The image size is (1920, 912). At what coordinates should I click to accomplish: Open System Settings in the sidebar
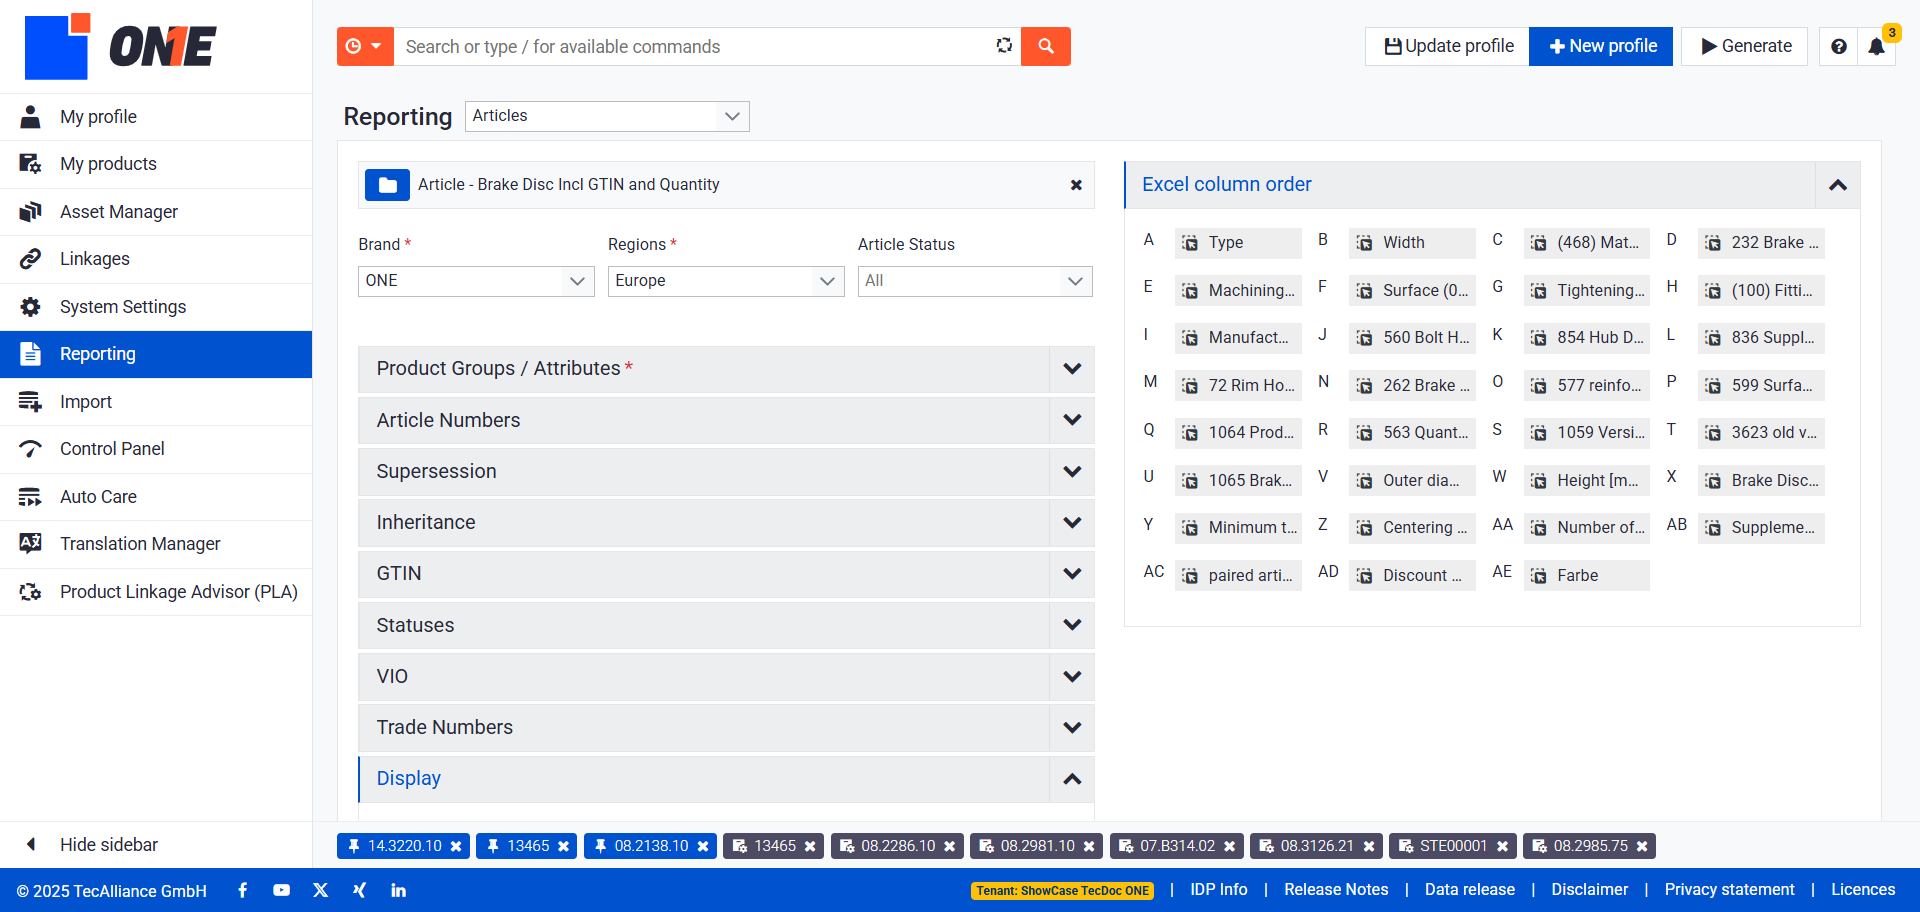coord(156,307)
